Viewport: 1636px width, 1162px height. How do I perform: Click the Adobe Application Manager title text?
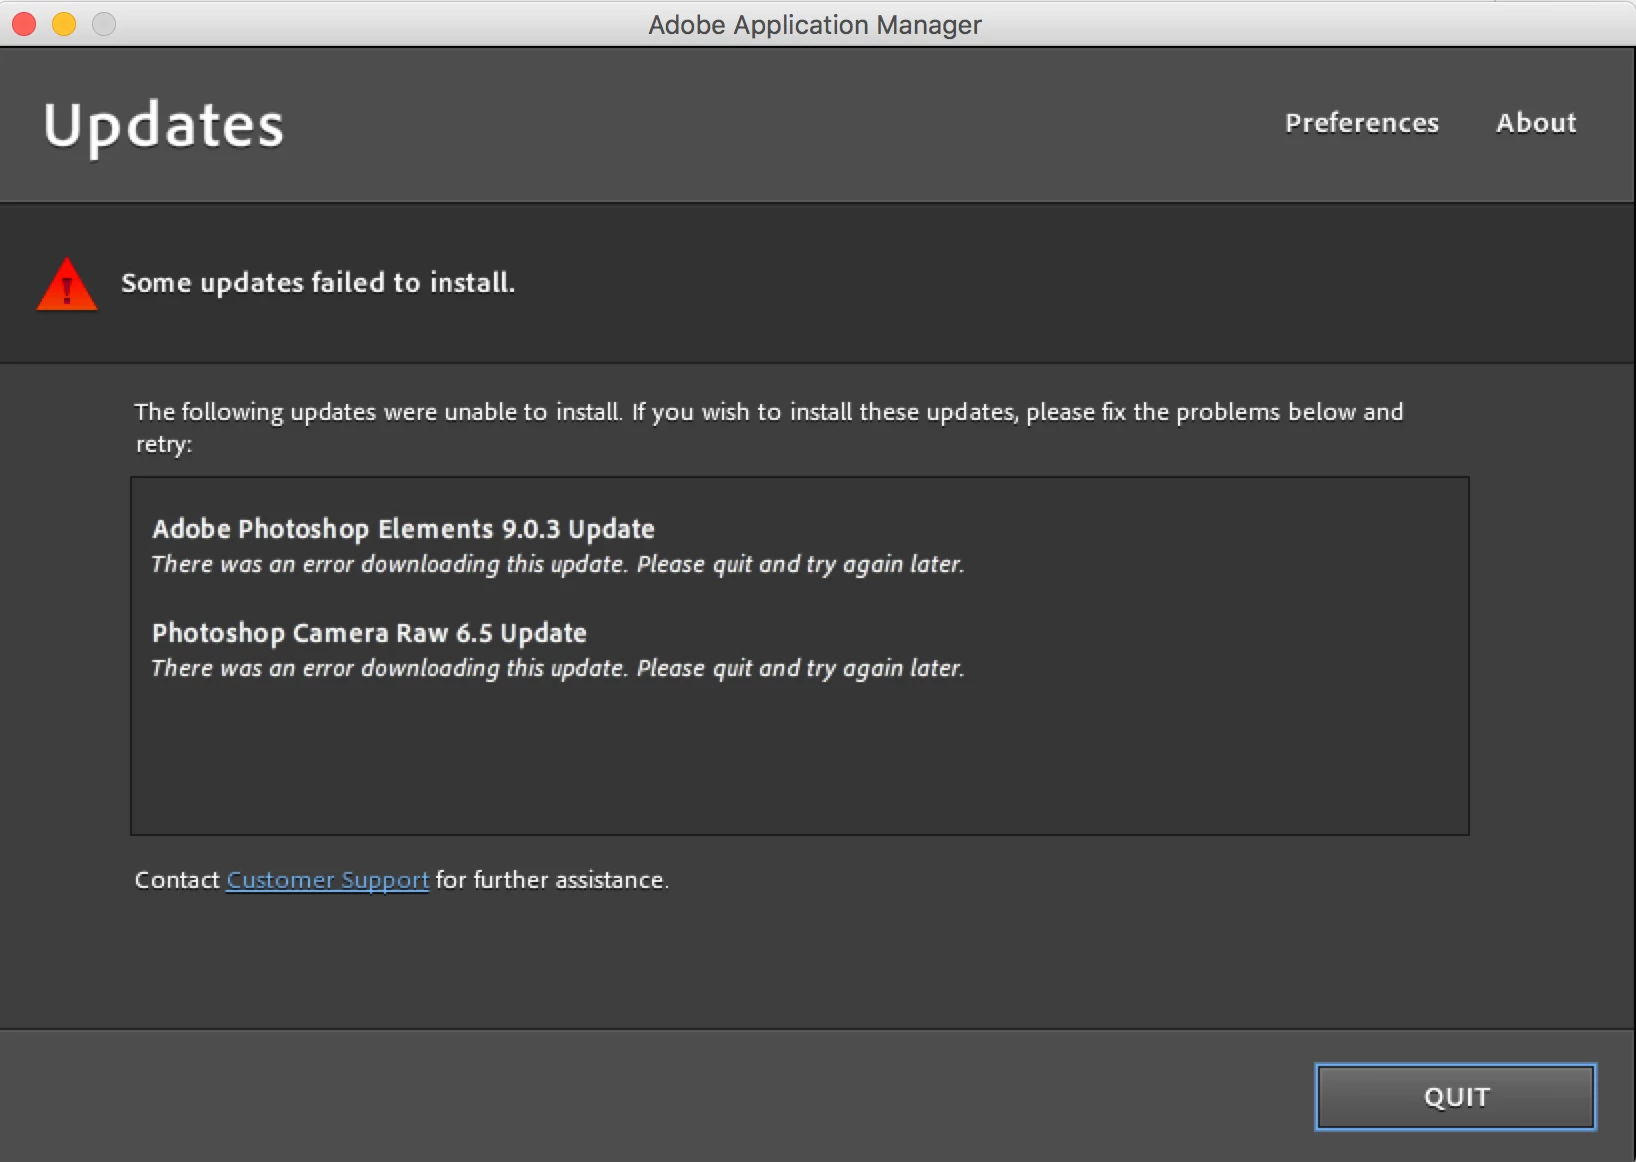(x=815, y=24)
